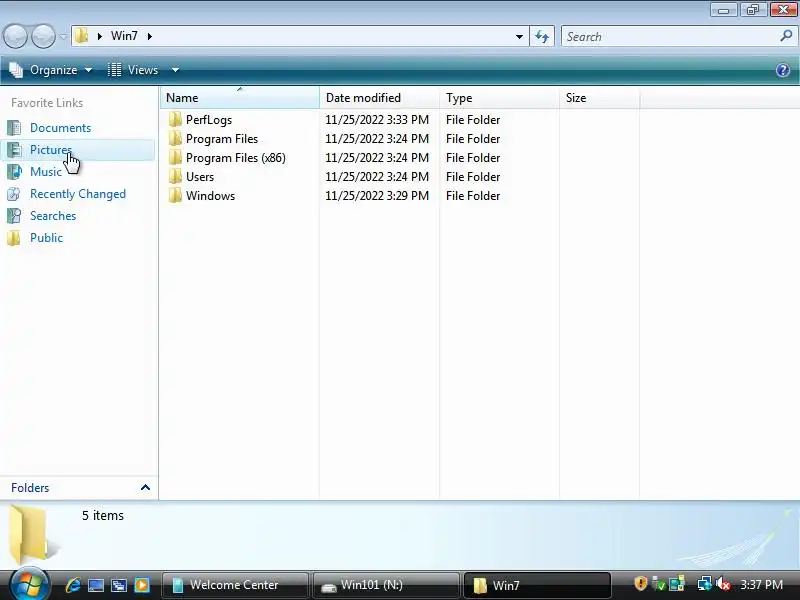Open Searches in Favorite Links
The image size is (800, 600).
click(x=53, y=216)
